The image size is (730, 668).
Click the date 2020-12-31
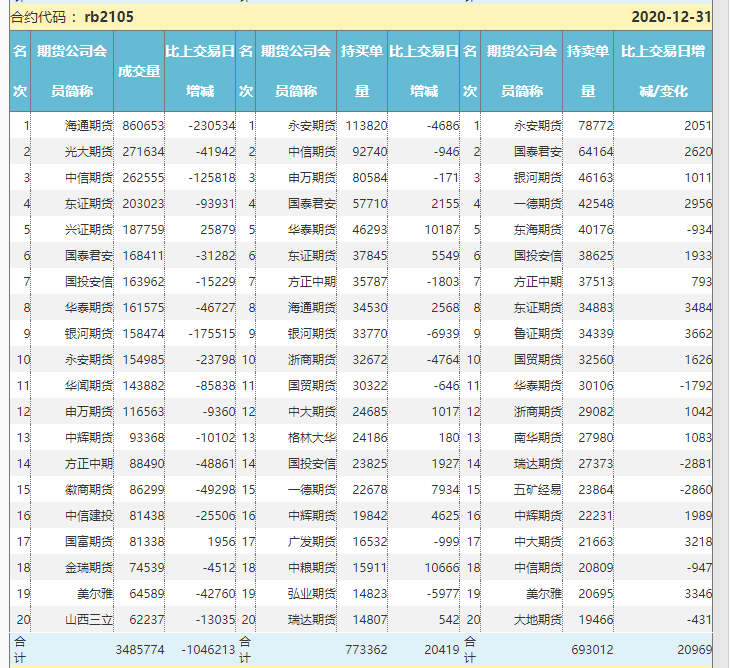671,17
